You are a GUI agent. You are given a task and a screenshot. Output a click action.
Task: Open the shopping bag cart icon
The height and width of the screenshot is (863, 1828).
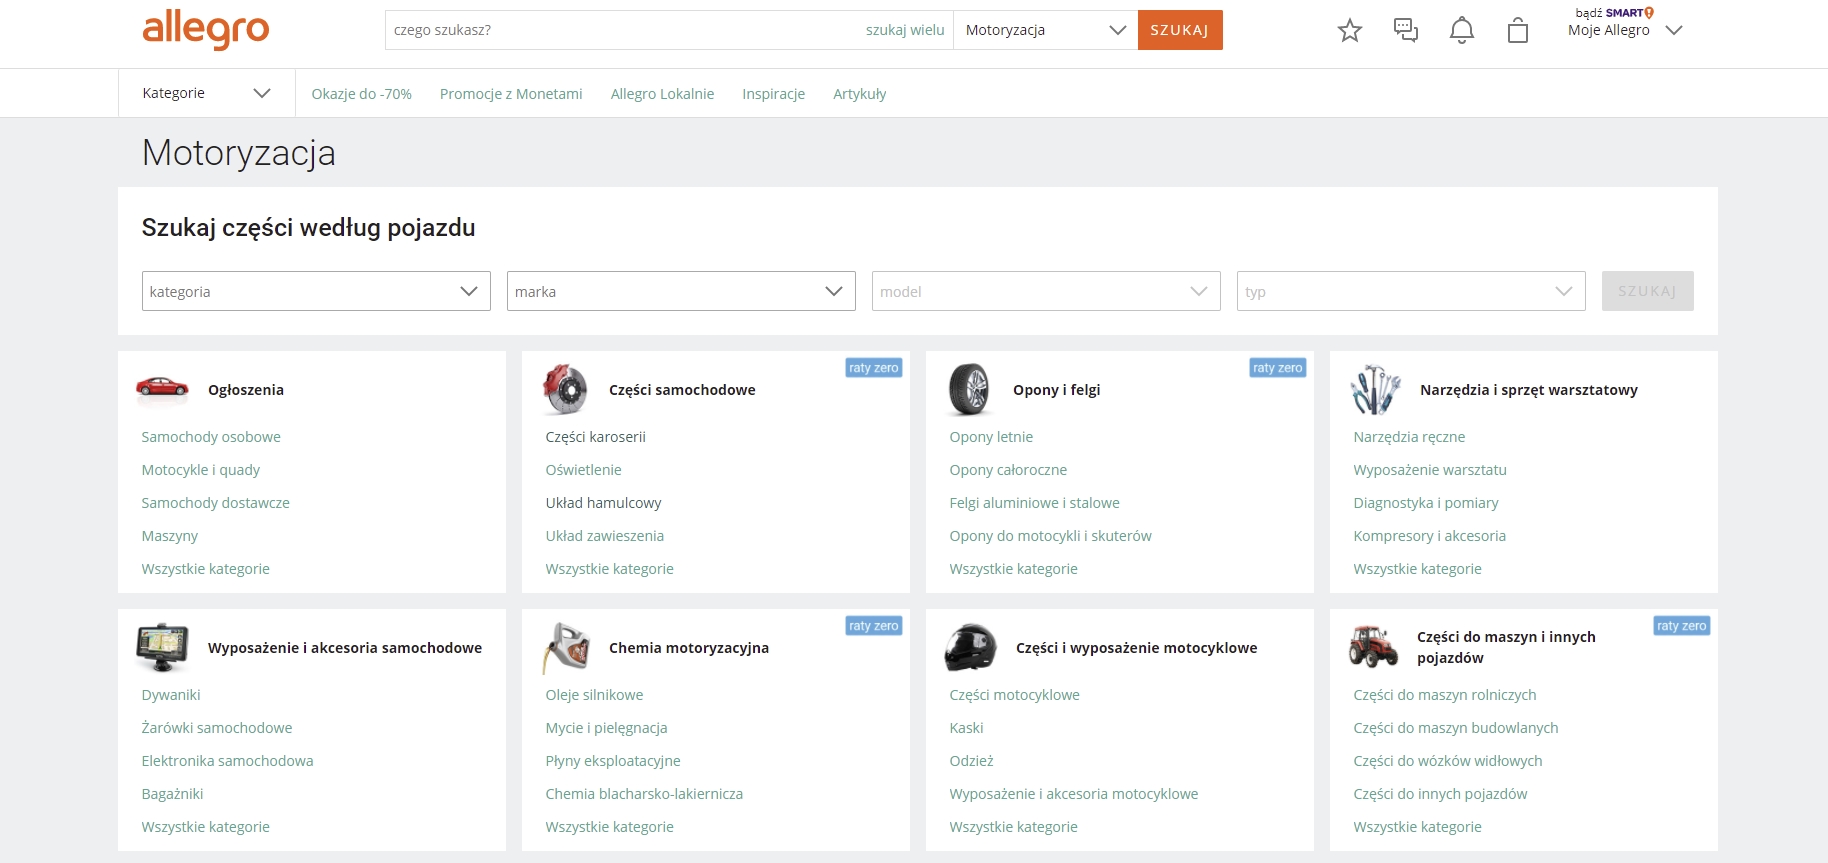click(x=1518, y=31)
